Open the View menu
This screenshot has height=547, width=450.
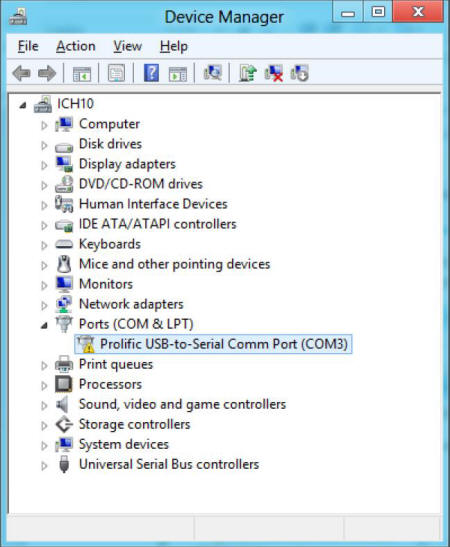coord(127,46)
